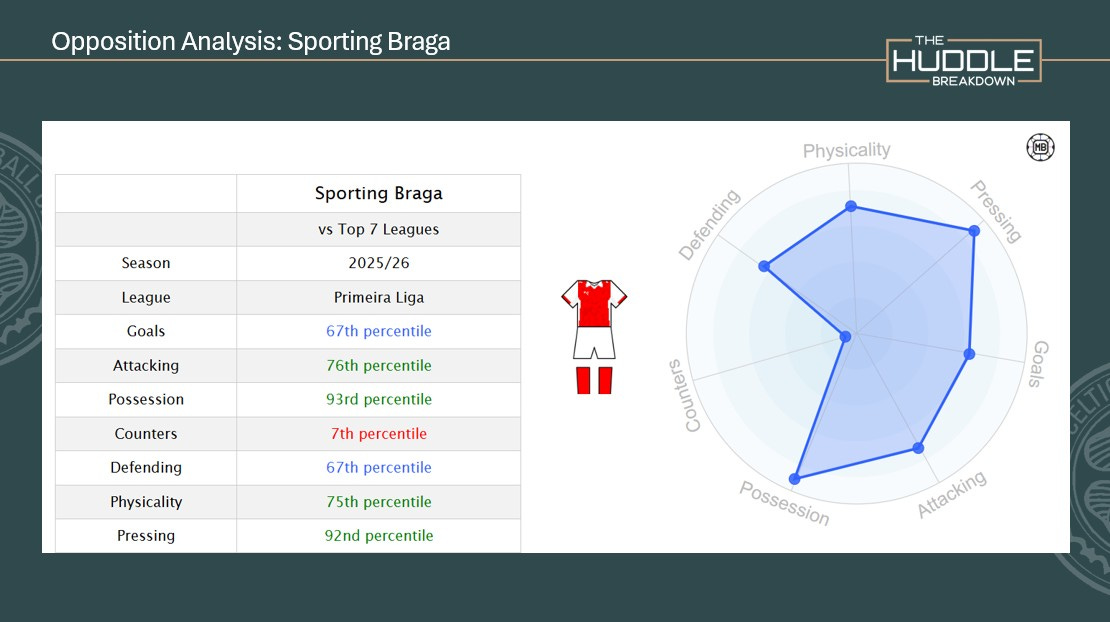Click the Counters data point on the radar
This screenshot has height=622, width=1110.
click(845, 337)
